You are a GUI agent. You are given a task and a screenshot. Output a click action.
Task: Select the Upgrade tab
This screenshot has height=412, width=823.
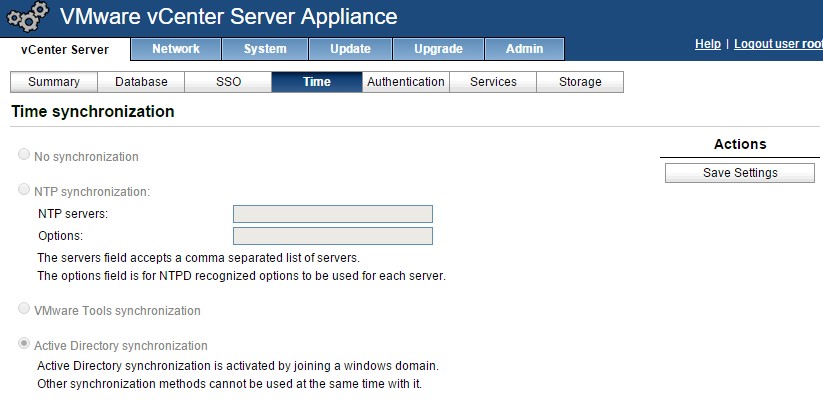[438, 49]
